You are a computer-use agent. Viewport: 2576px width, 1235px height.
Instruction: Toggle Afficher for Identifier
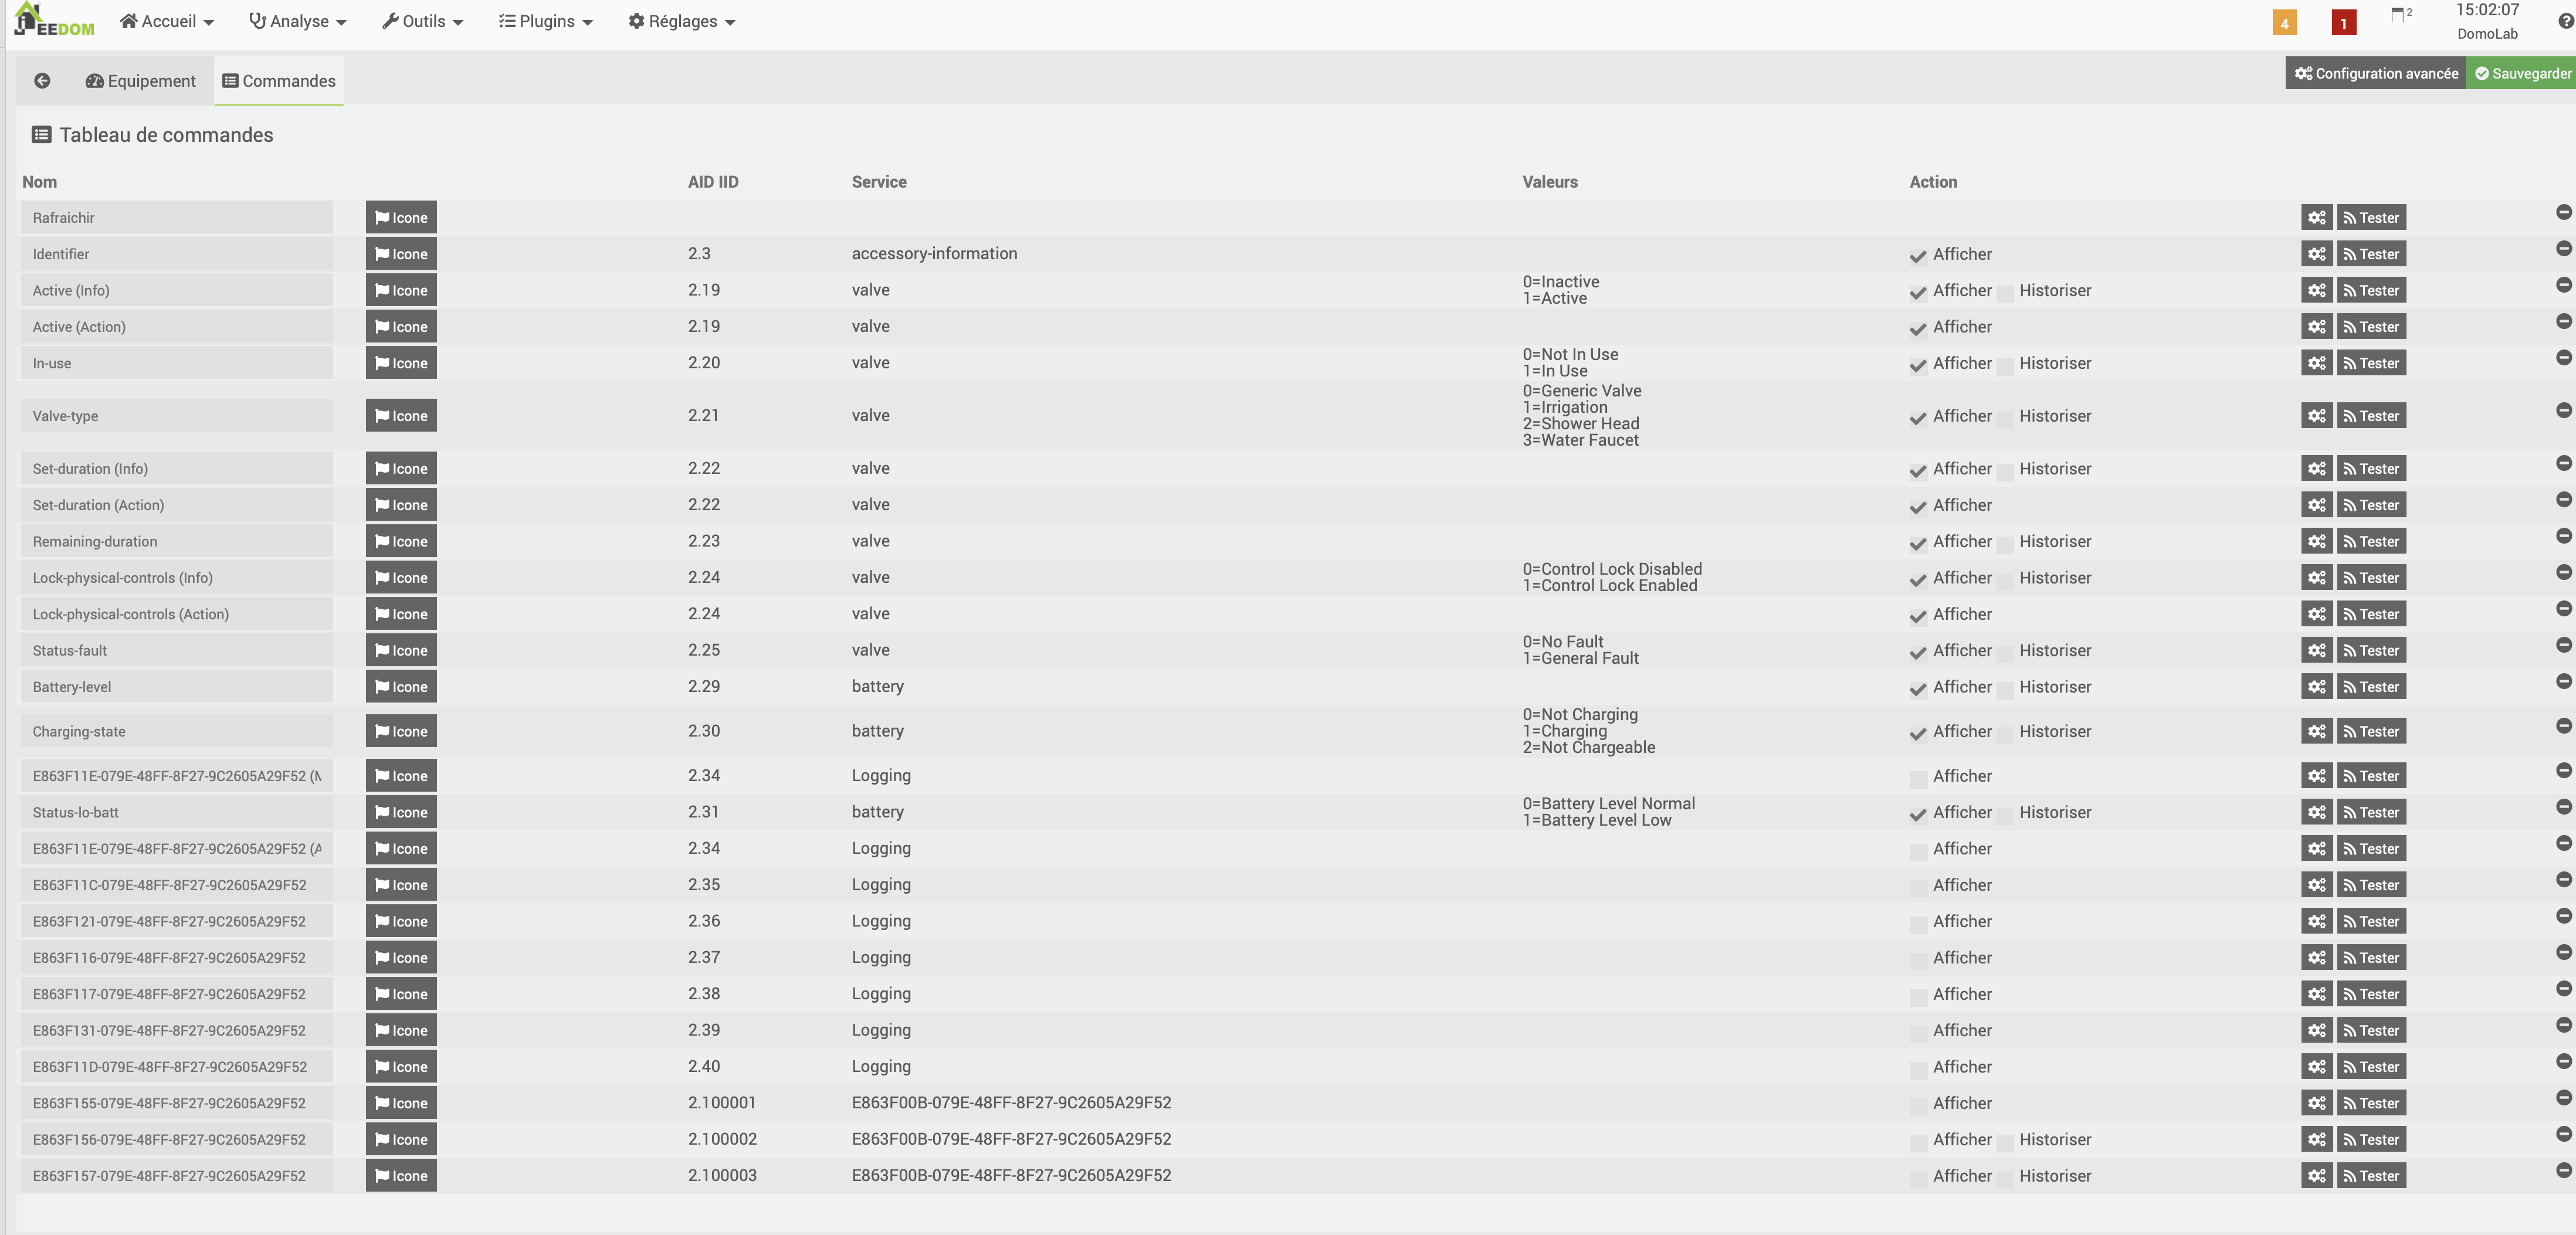click(x=1917, y=256)
